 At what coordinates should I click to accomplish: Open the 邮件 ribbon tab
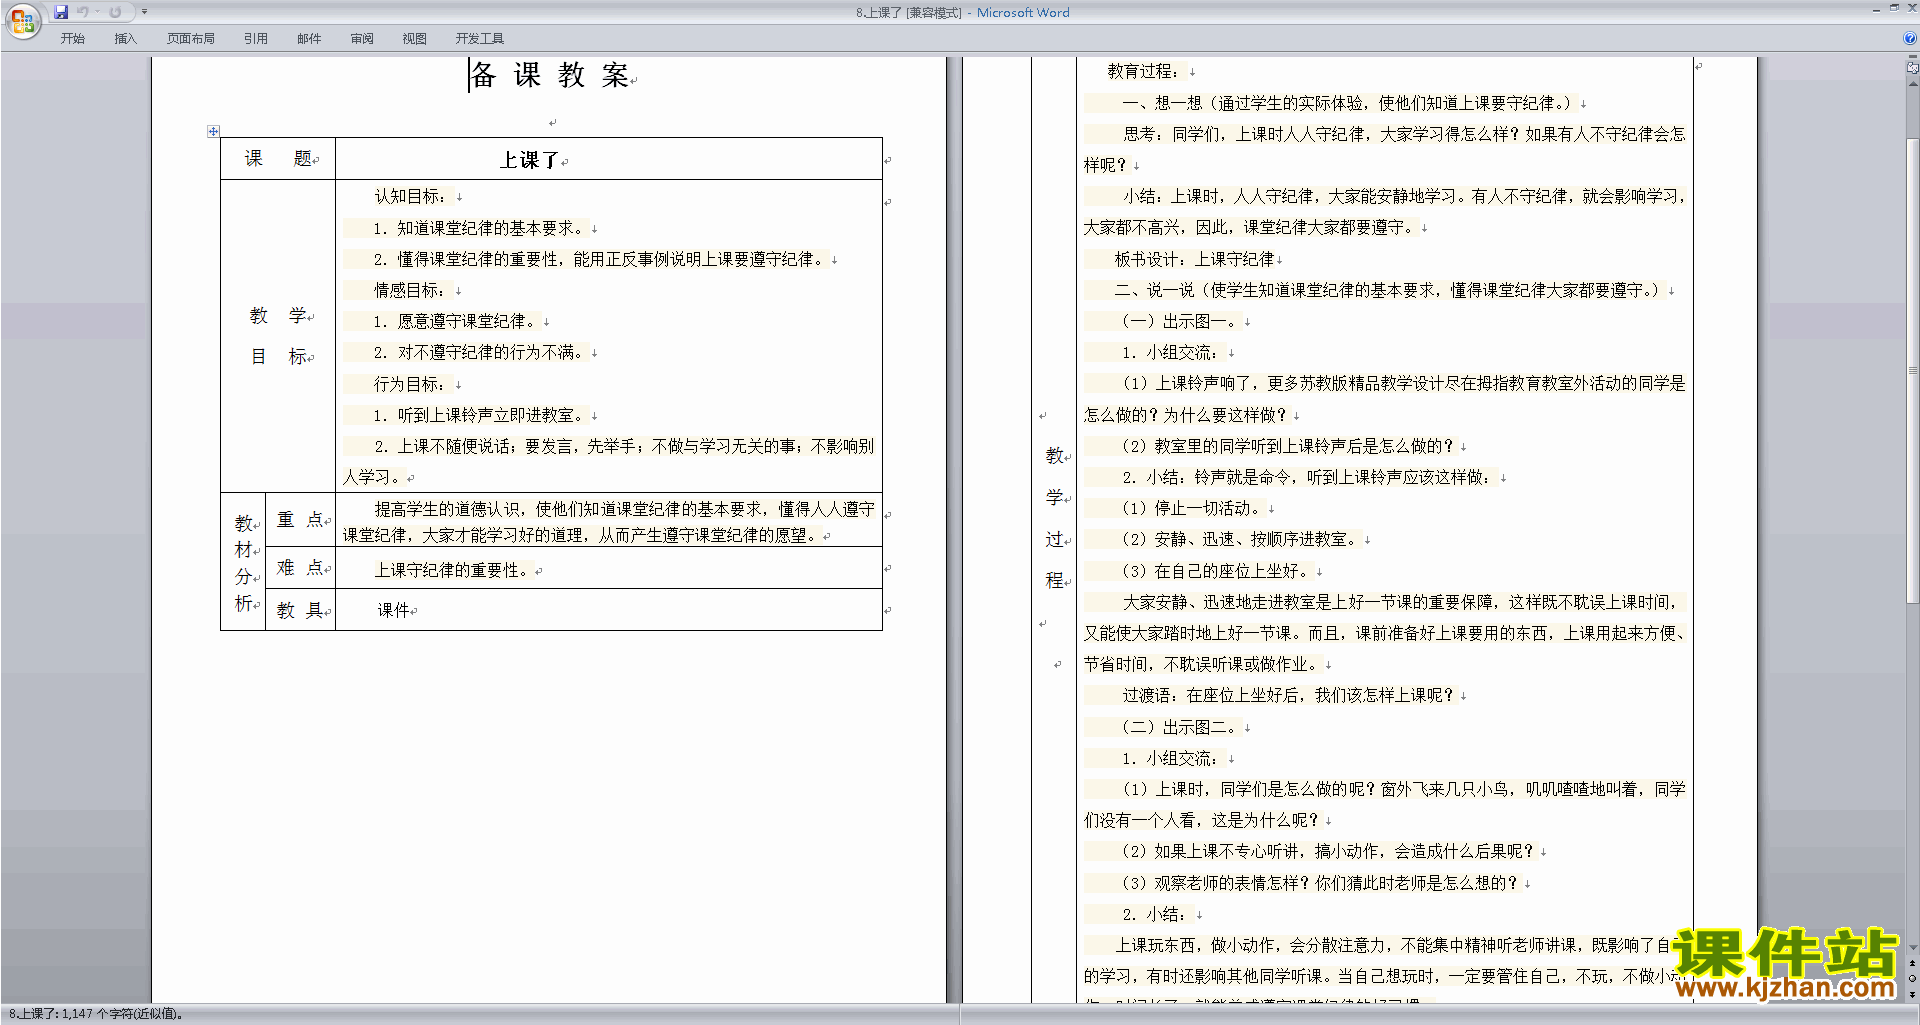[x=309, y=38]
